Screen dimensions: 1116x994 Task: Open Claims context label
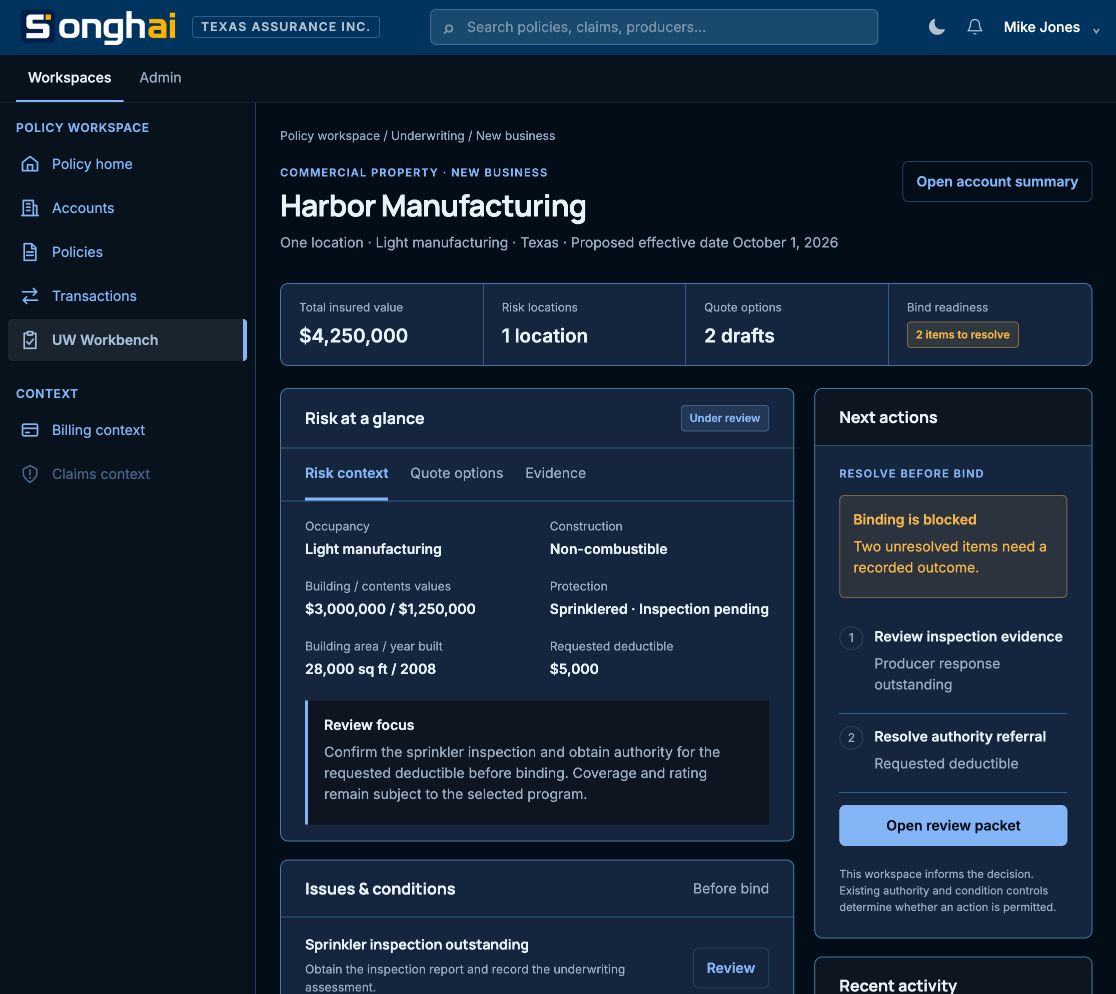click(100, 474)
